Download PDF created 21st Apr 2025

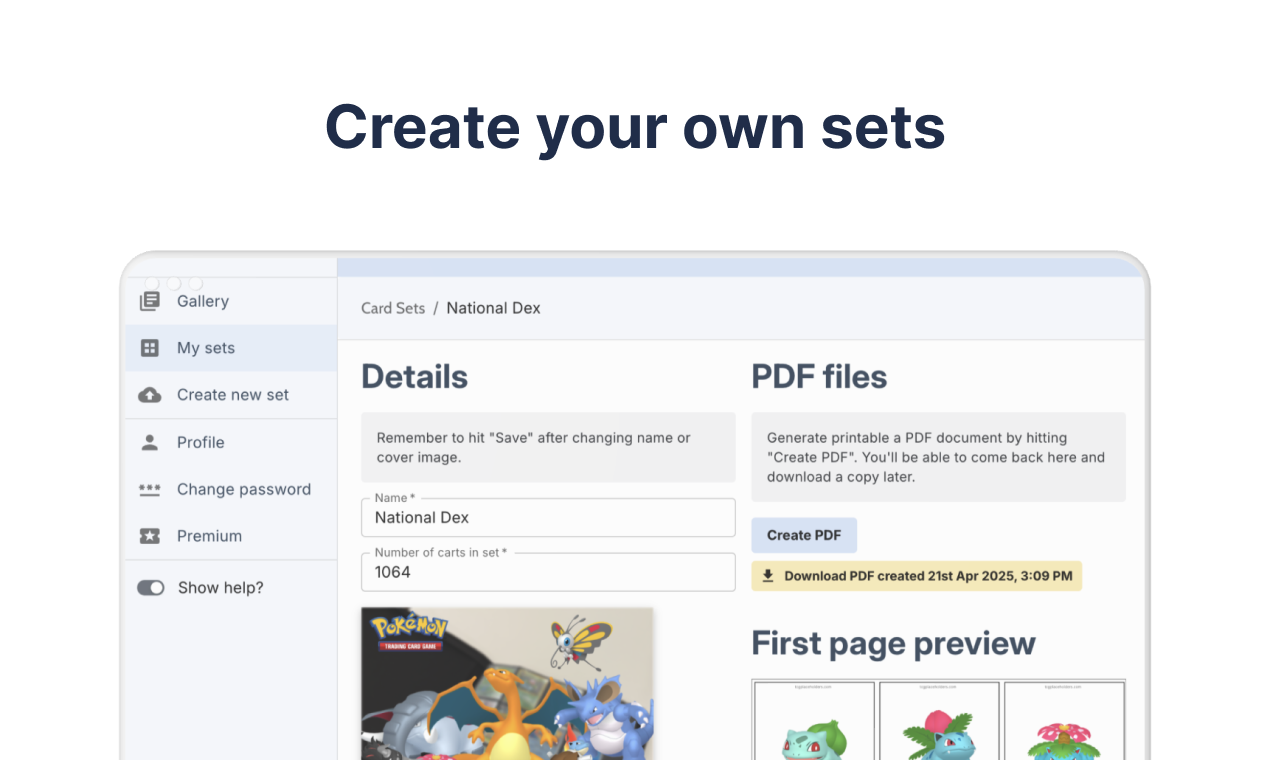pyautogui.click(x=917, y=576)
